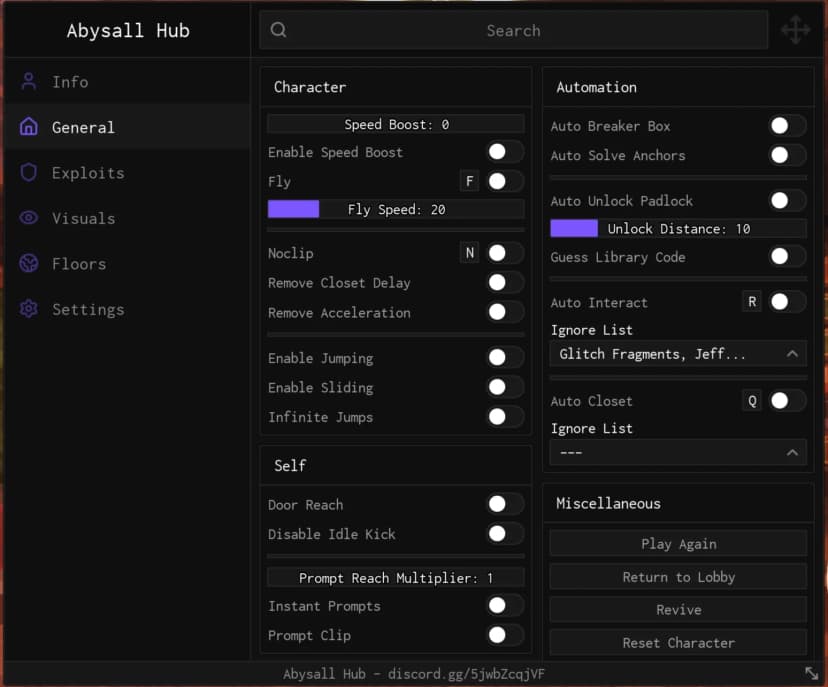
Task: Enable the Auto Interact toggle
Action: tap(788, 302)
